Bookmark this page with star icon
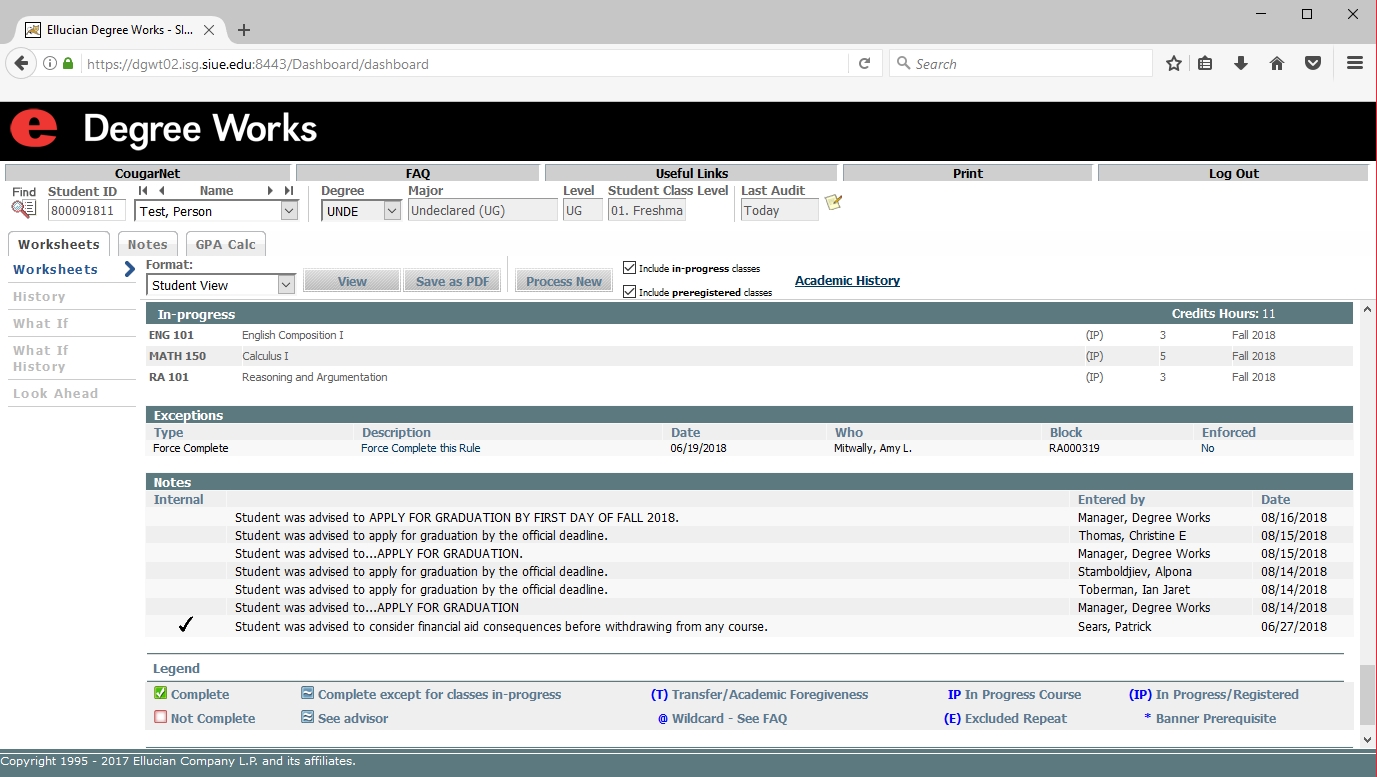This screenshot has width=1377, height=777. [x=1174, y=64]
